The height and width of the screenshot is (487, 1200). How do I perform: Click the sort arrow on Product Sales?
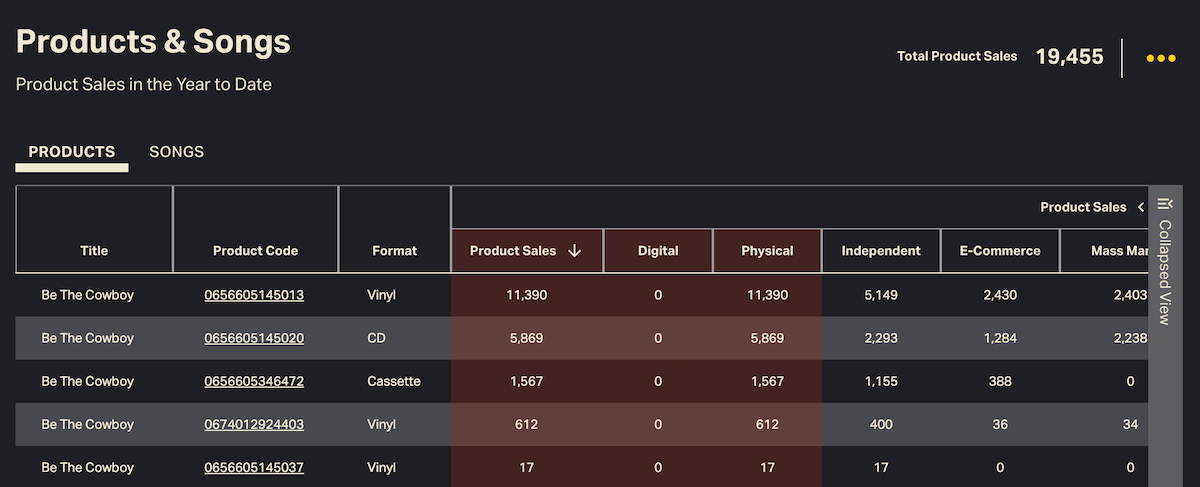574,251
